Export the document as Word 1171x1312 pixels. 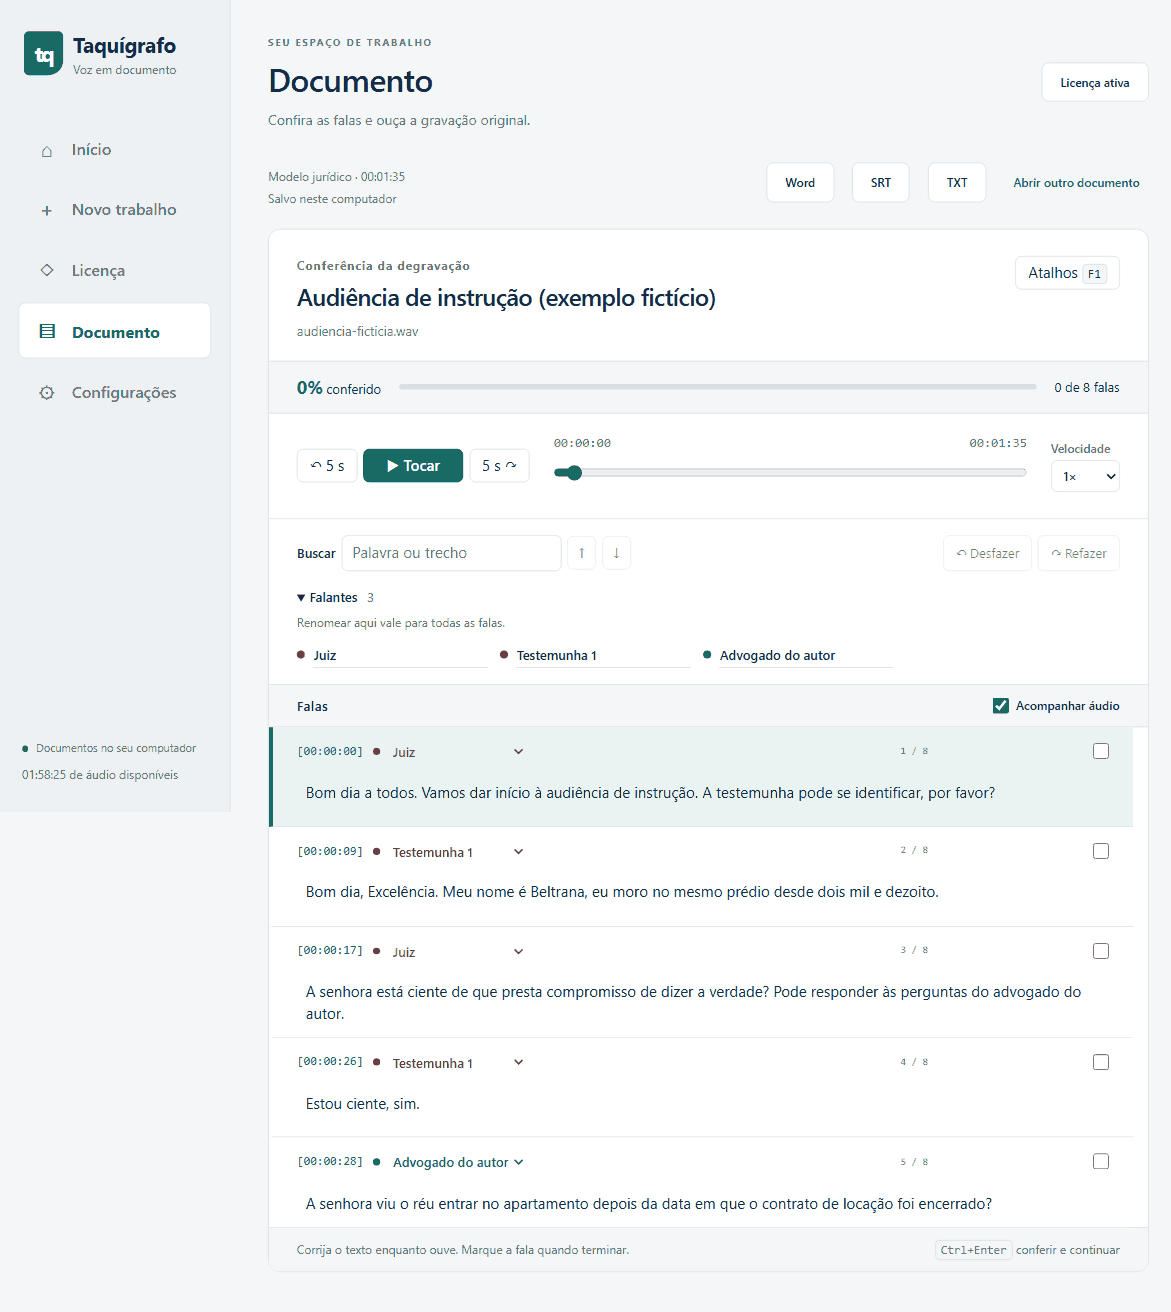point(800,183)
